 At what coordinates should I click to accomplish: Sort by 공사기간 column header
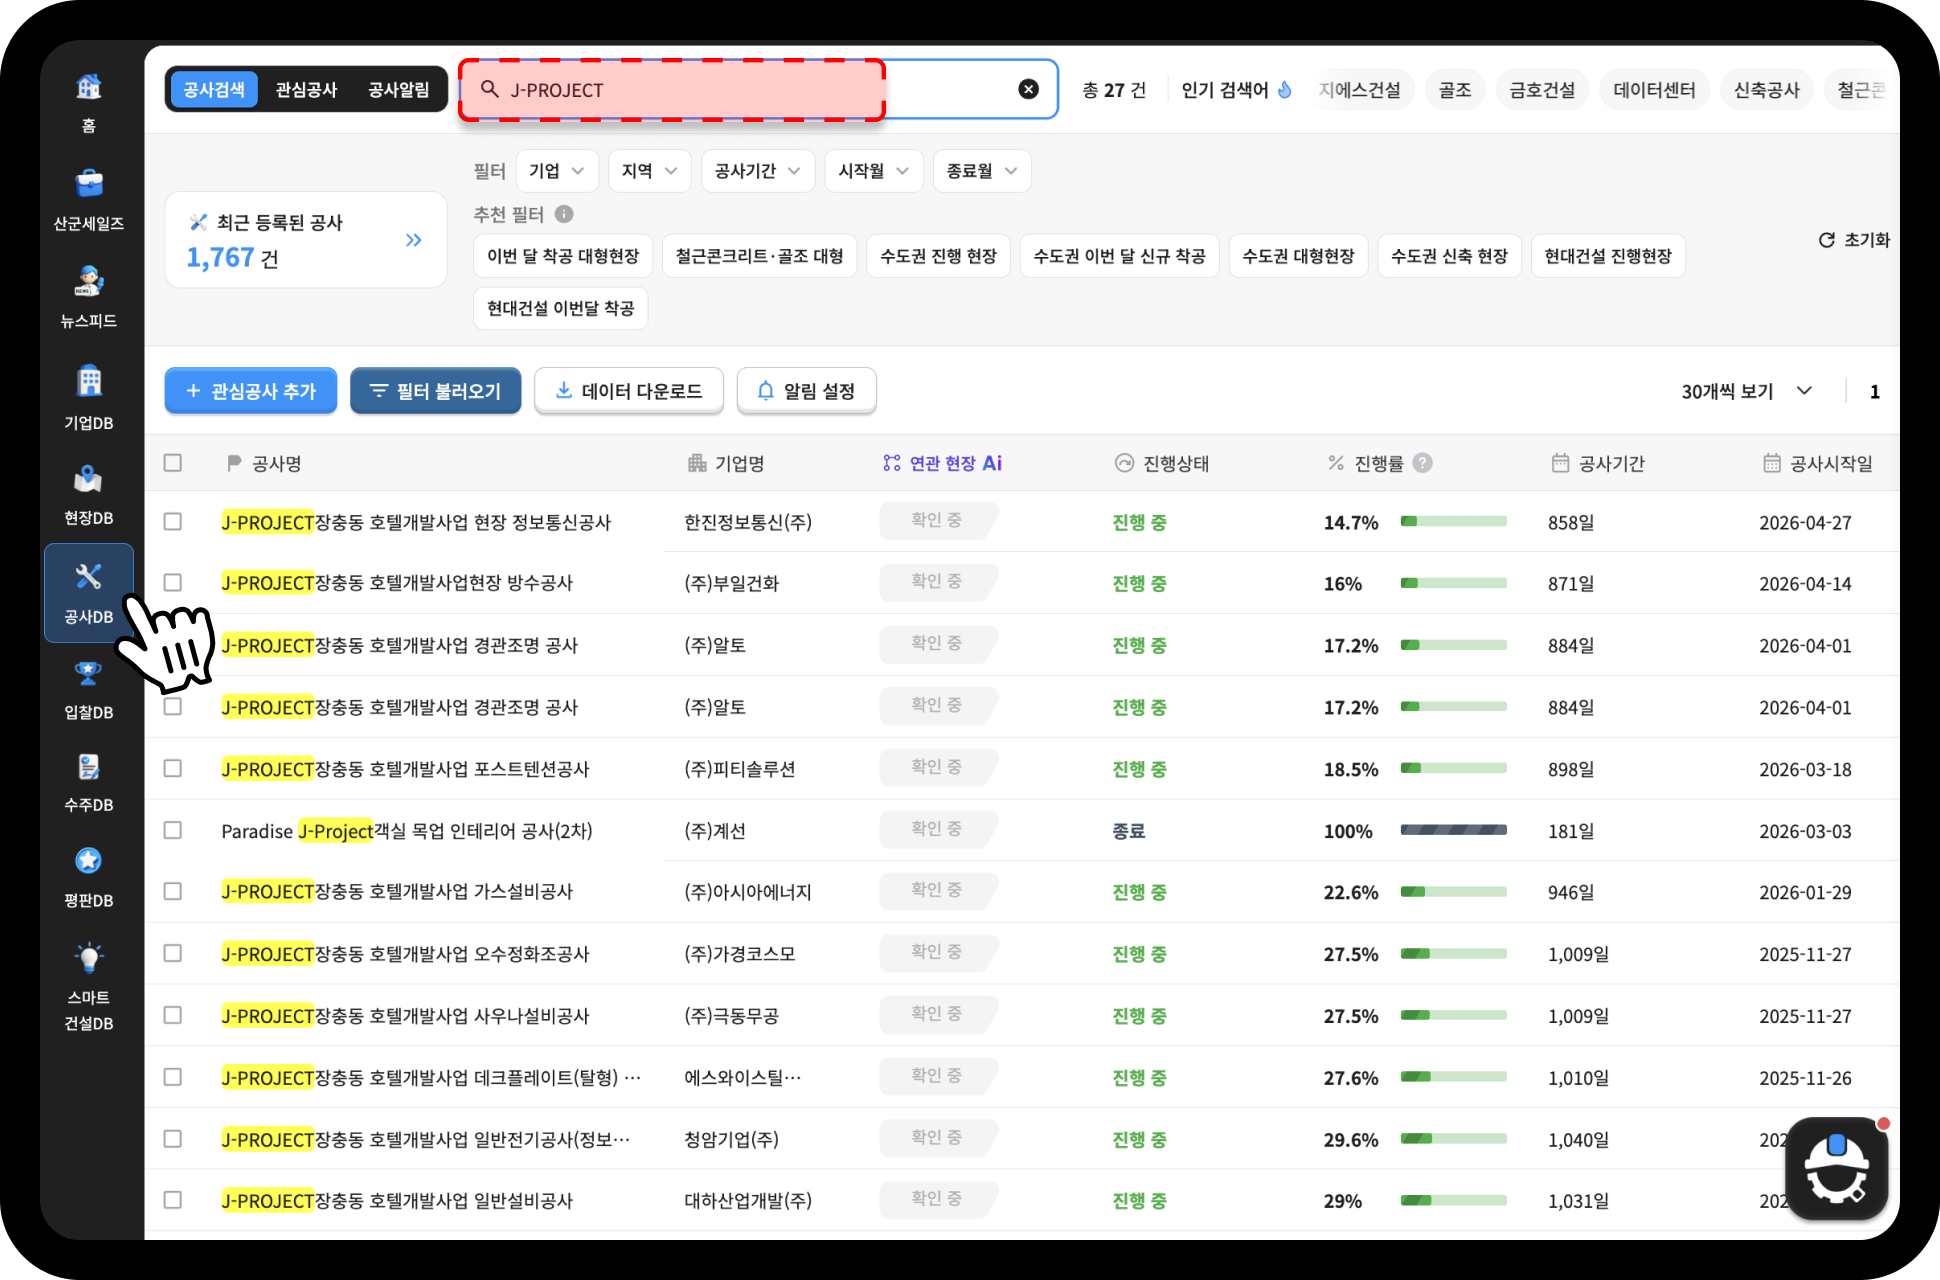(1598, 463)
